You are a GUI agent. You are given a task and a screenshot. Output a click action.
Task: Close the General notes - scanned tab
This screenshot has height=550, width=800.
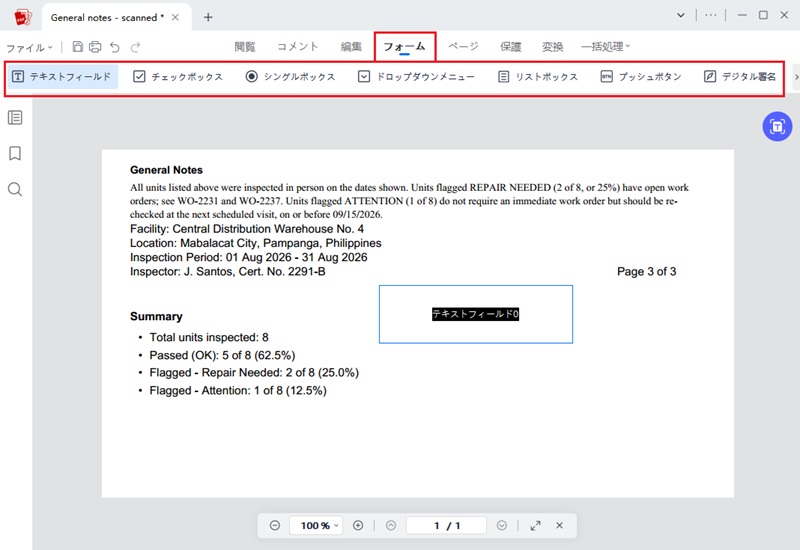click(175, 17)
